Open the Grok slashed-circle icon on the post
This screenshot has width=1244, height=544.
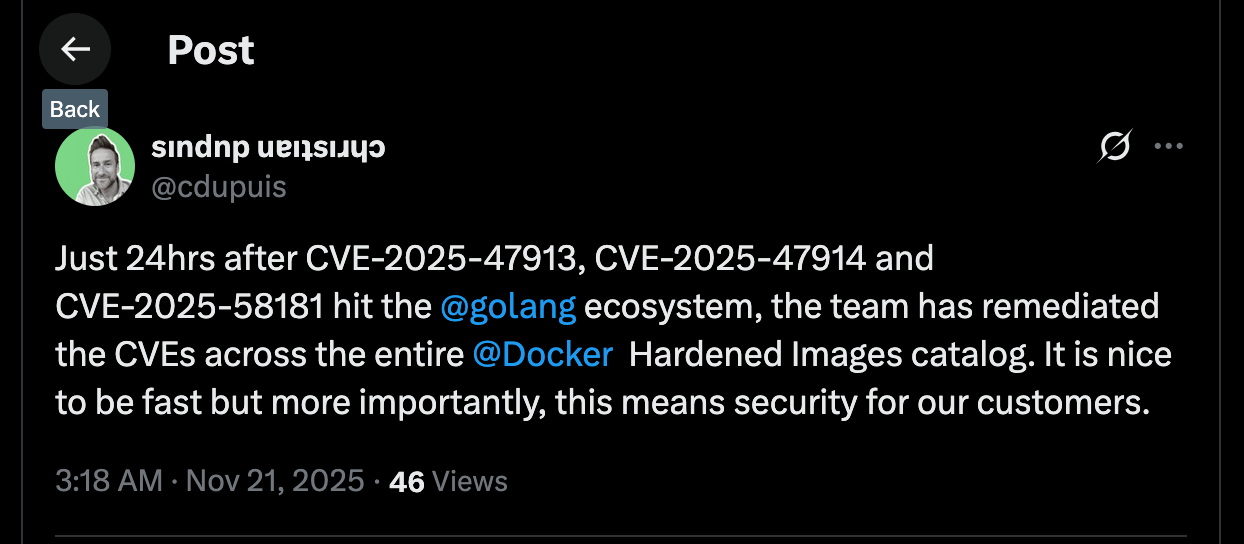point(1115,146)
